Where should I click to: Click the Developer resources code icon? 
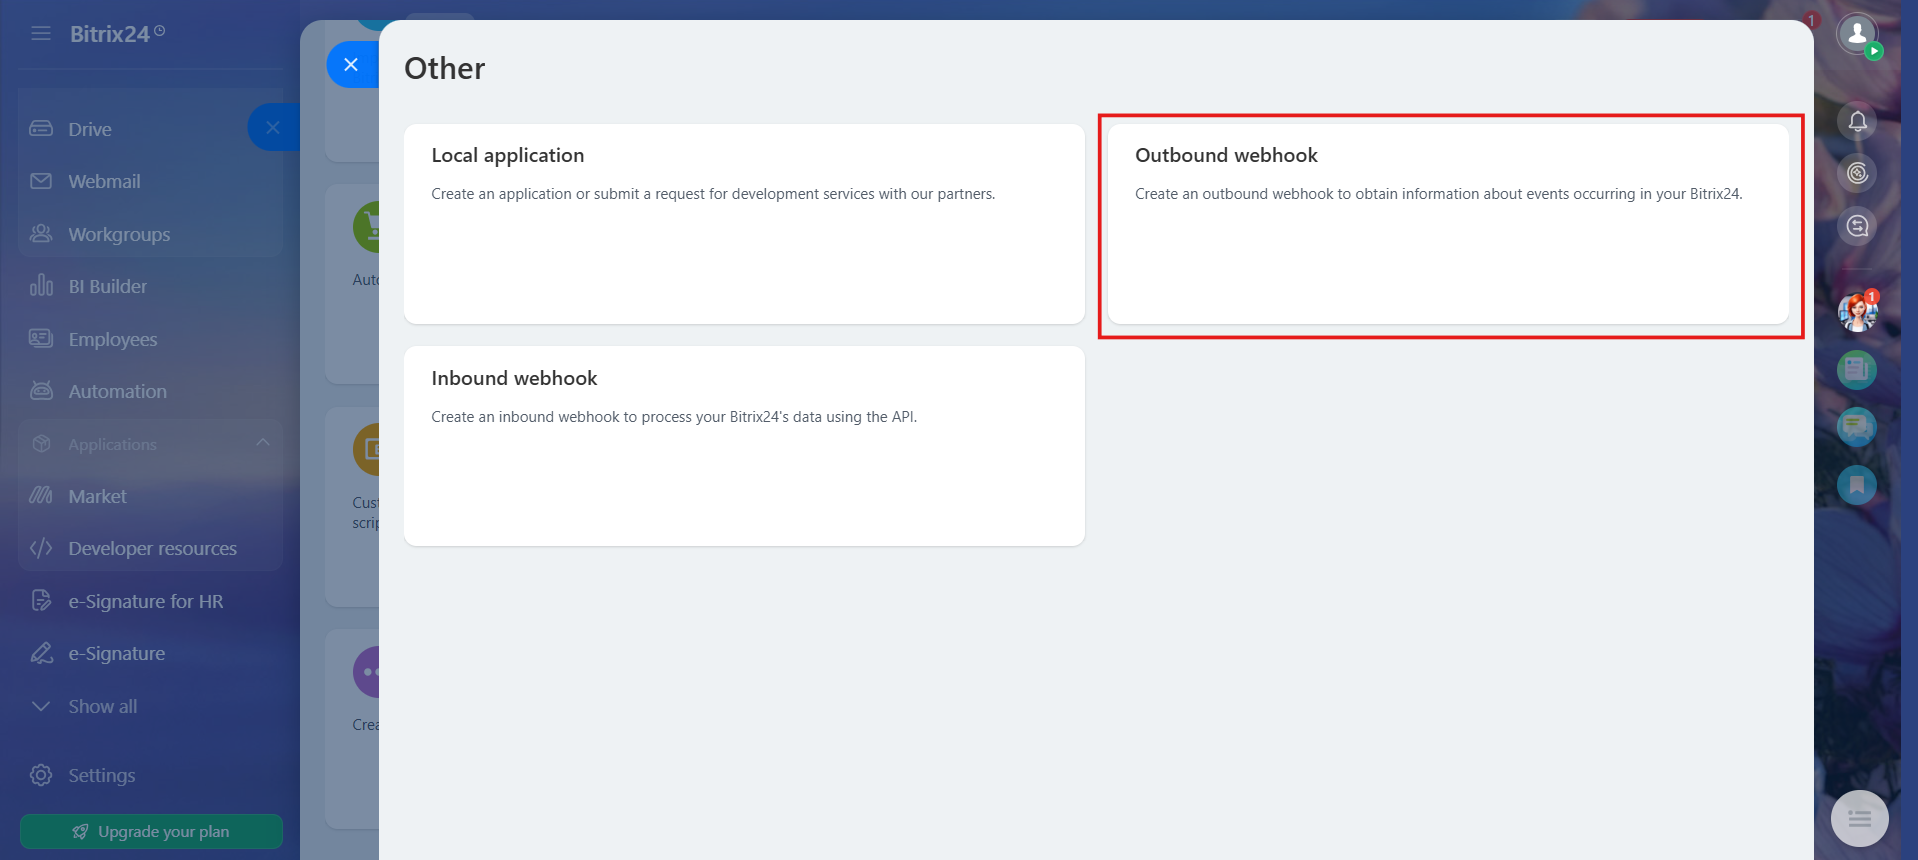click(41, 548)
